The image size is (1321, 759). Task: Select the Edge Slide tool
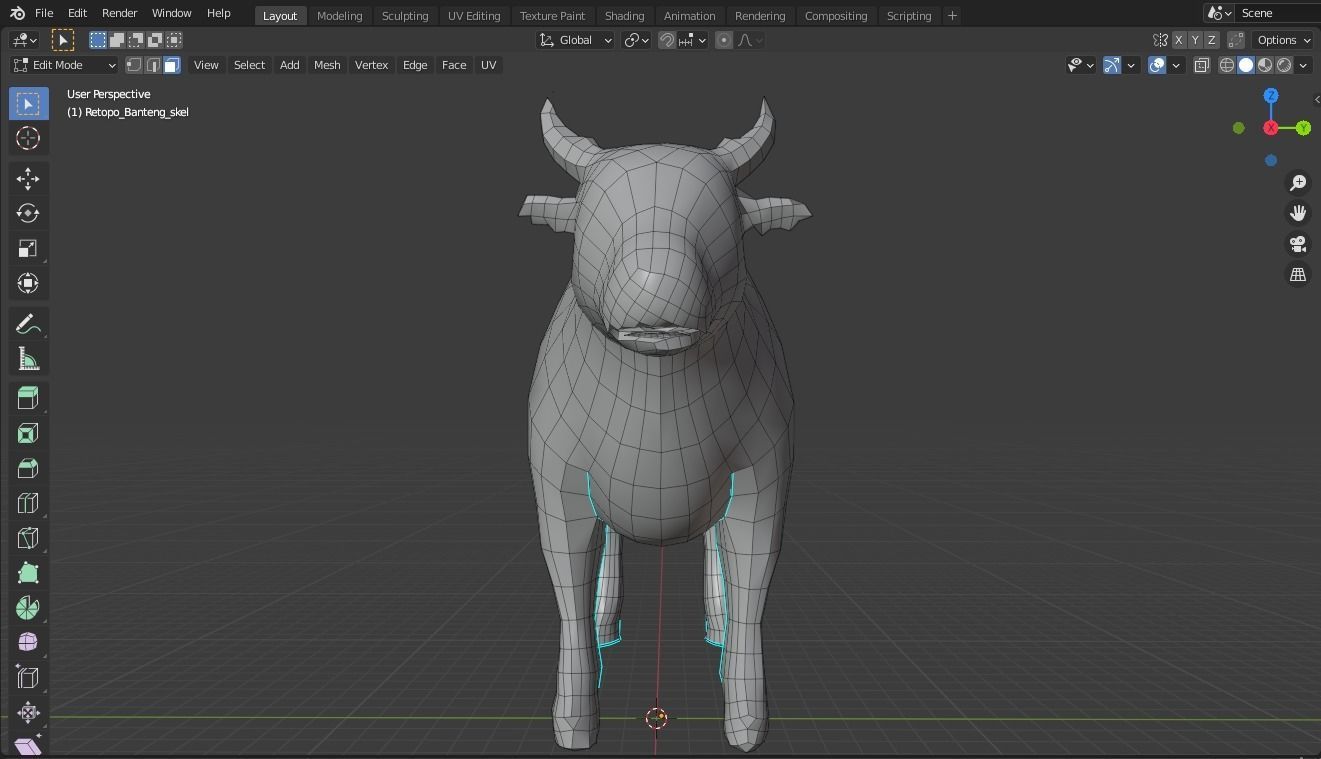tap(28, 678)
